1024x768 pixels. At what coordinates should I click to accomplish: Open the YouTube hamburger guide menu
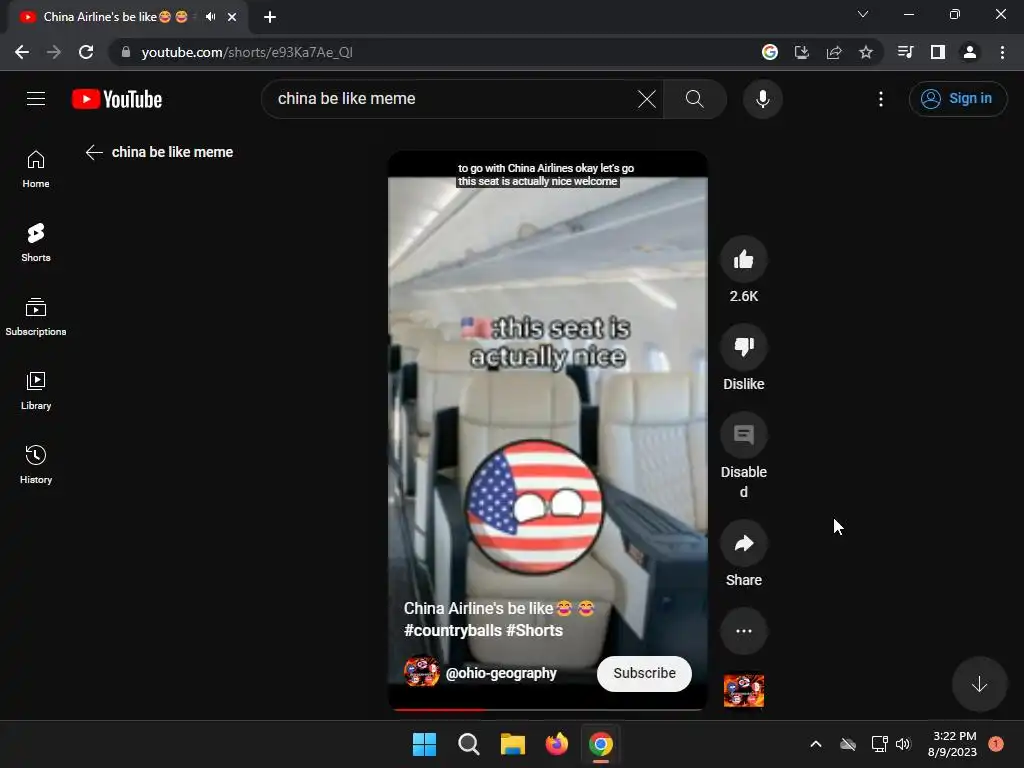click(36, 99)
